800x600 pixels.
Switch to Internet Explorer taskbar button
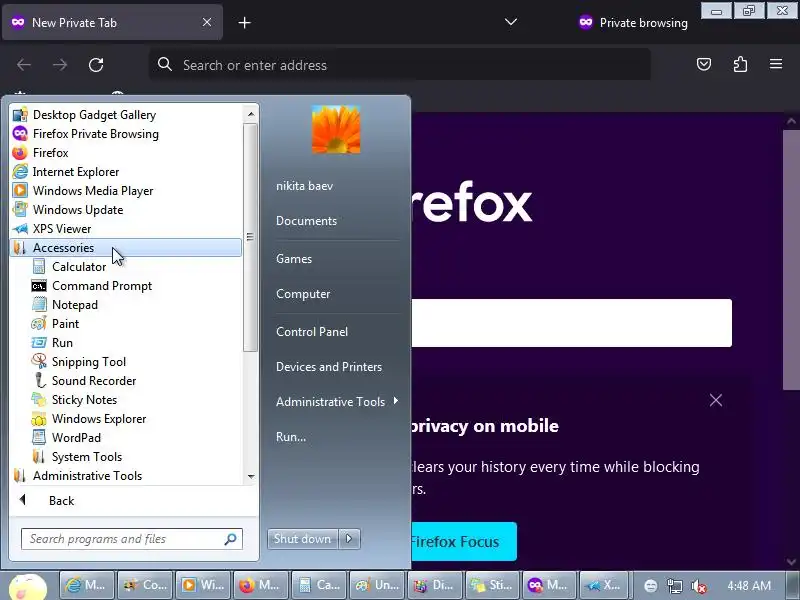[88, 585]
